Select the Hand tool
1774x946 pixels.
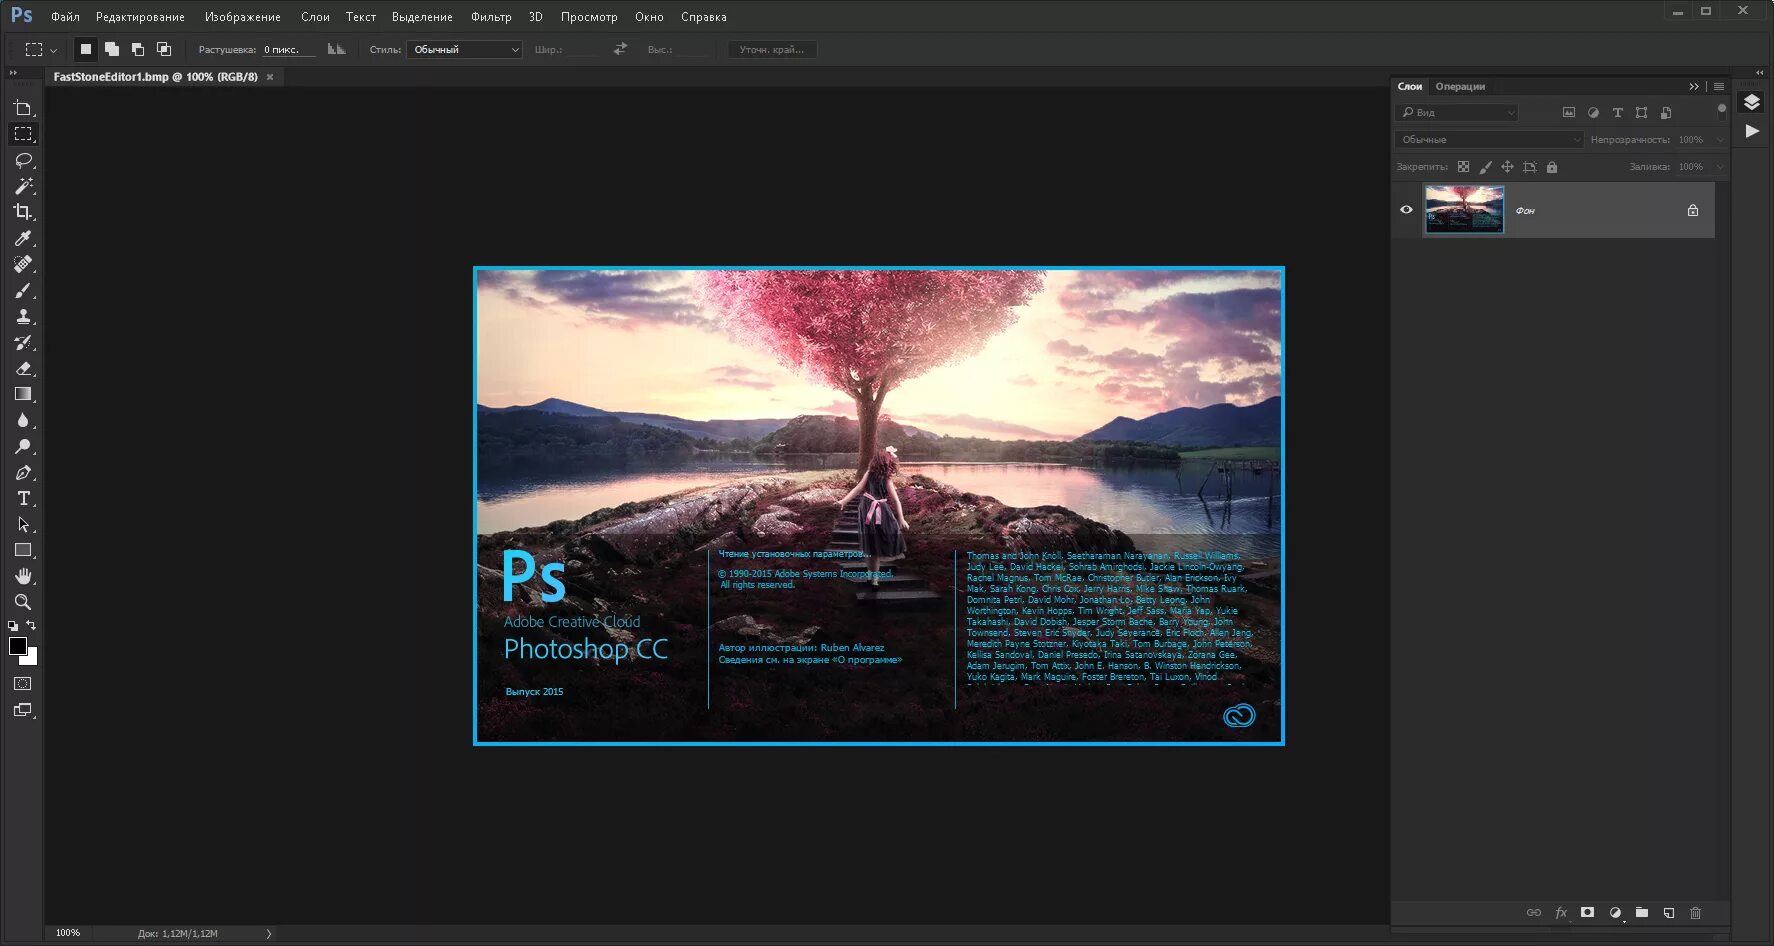point(23,576)
